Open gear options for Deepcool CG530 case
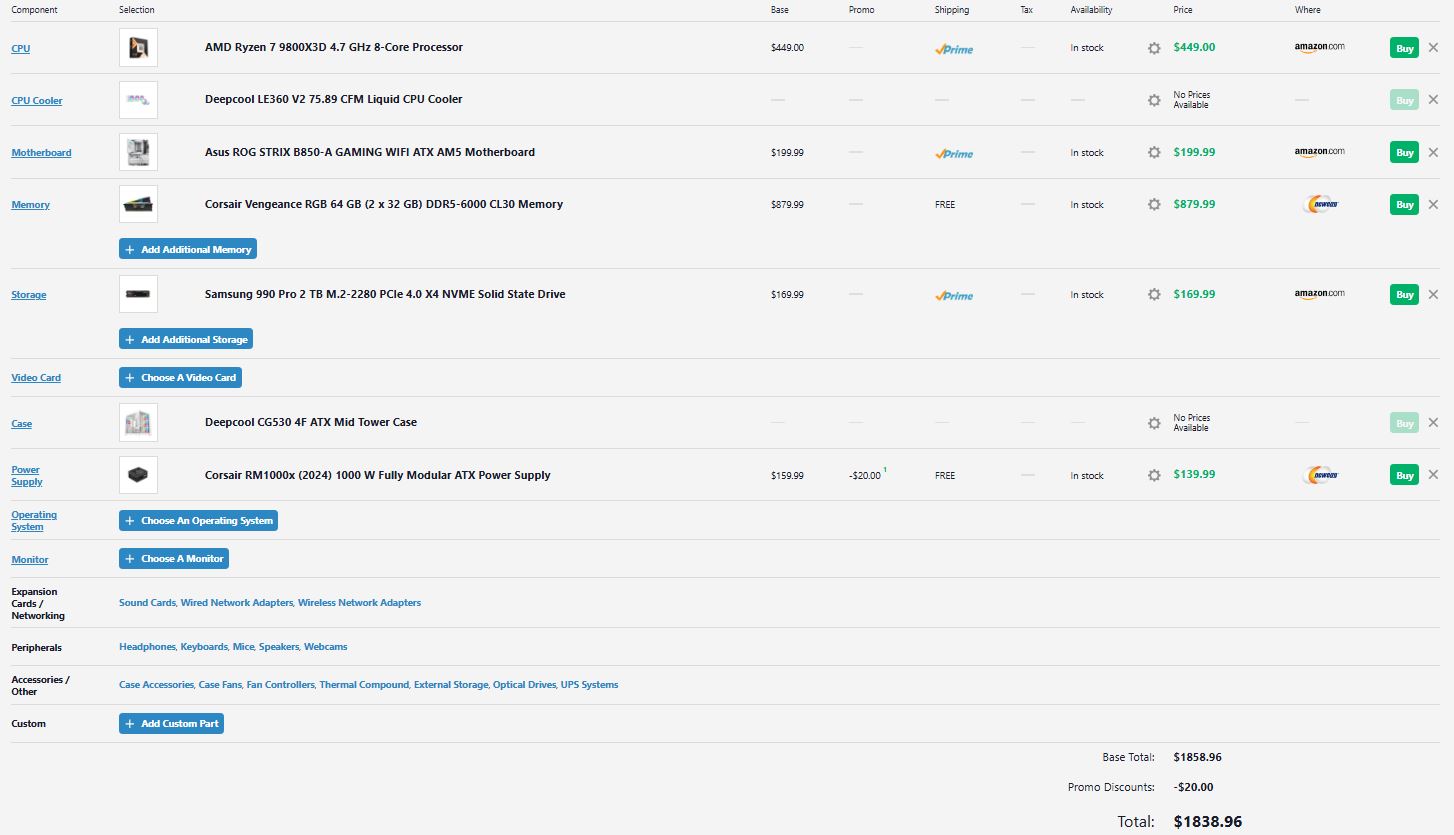Screen dimensions: 1454x835 tap(1154, 423)
